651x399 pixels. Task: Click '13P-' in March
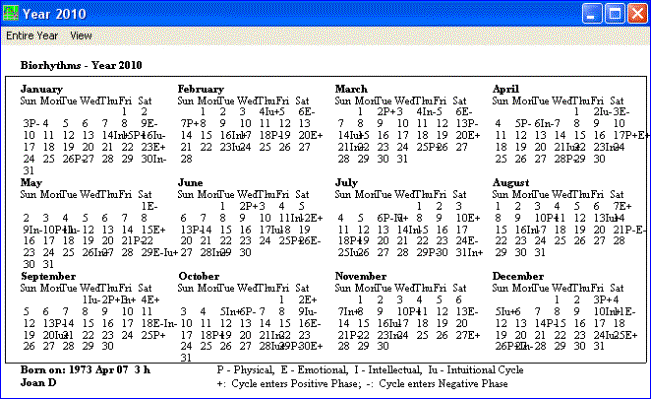coord(467,123)
